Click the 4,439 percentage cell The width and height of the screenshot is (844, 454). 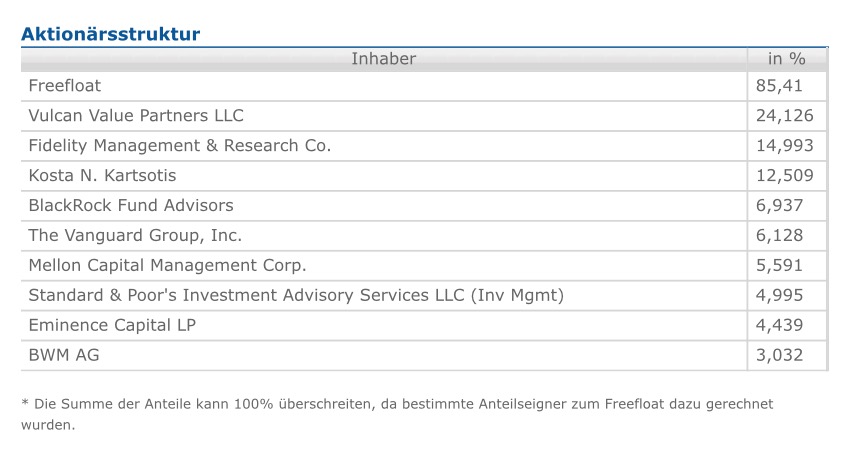click(x=779, y=325)
